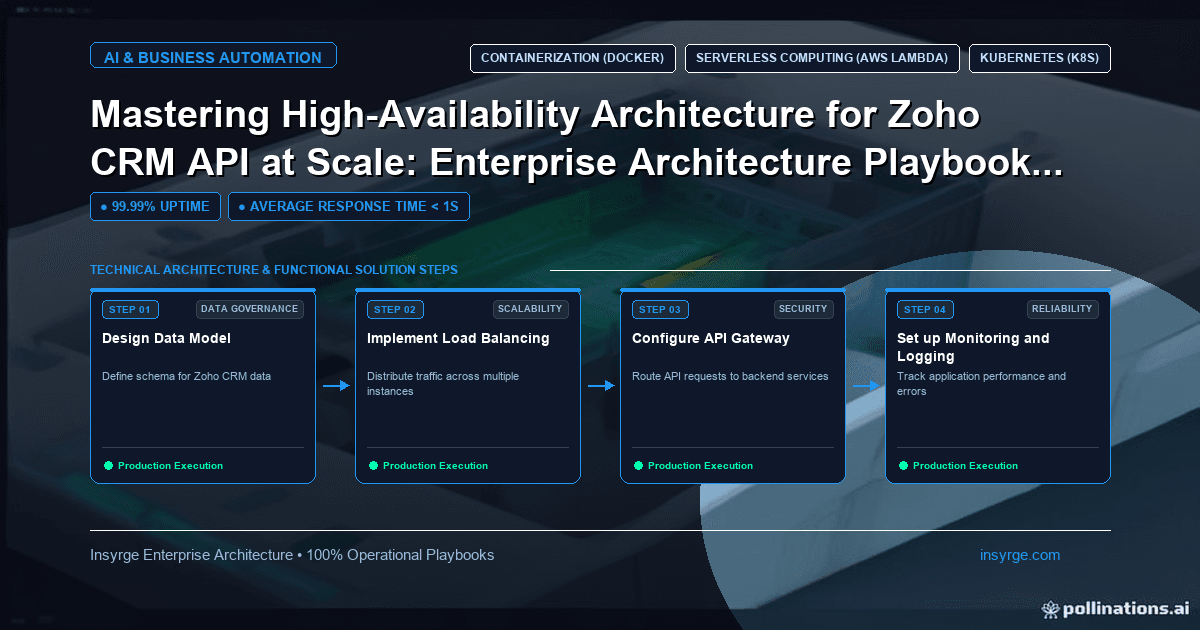Screen dimensions: 1200x630
Task: Click the Step 04 label
Action: (925, 309)
